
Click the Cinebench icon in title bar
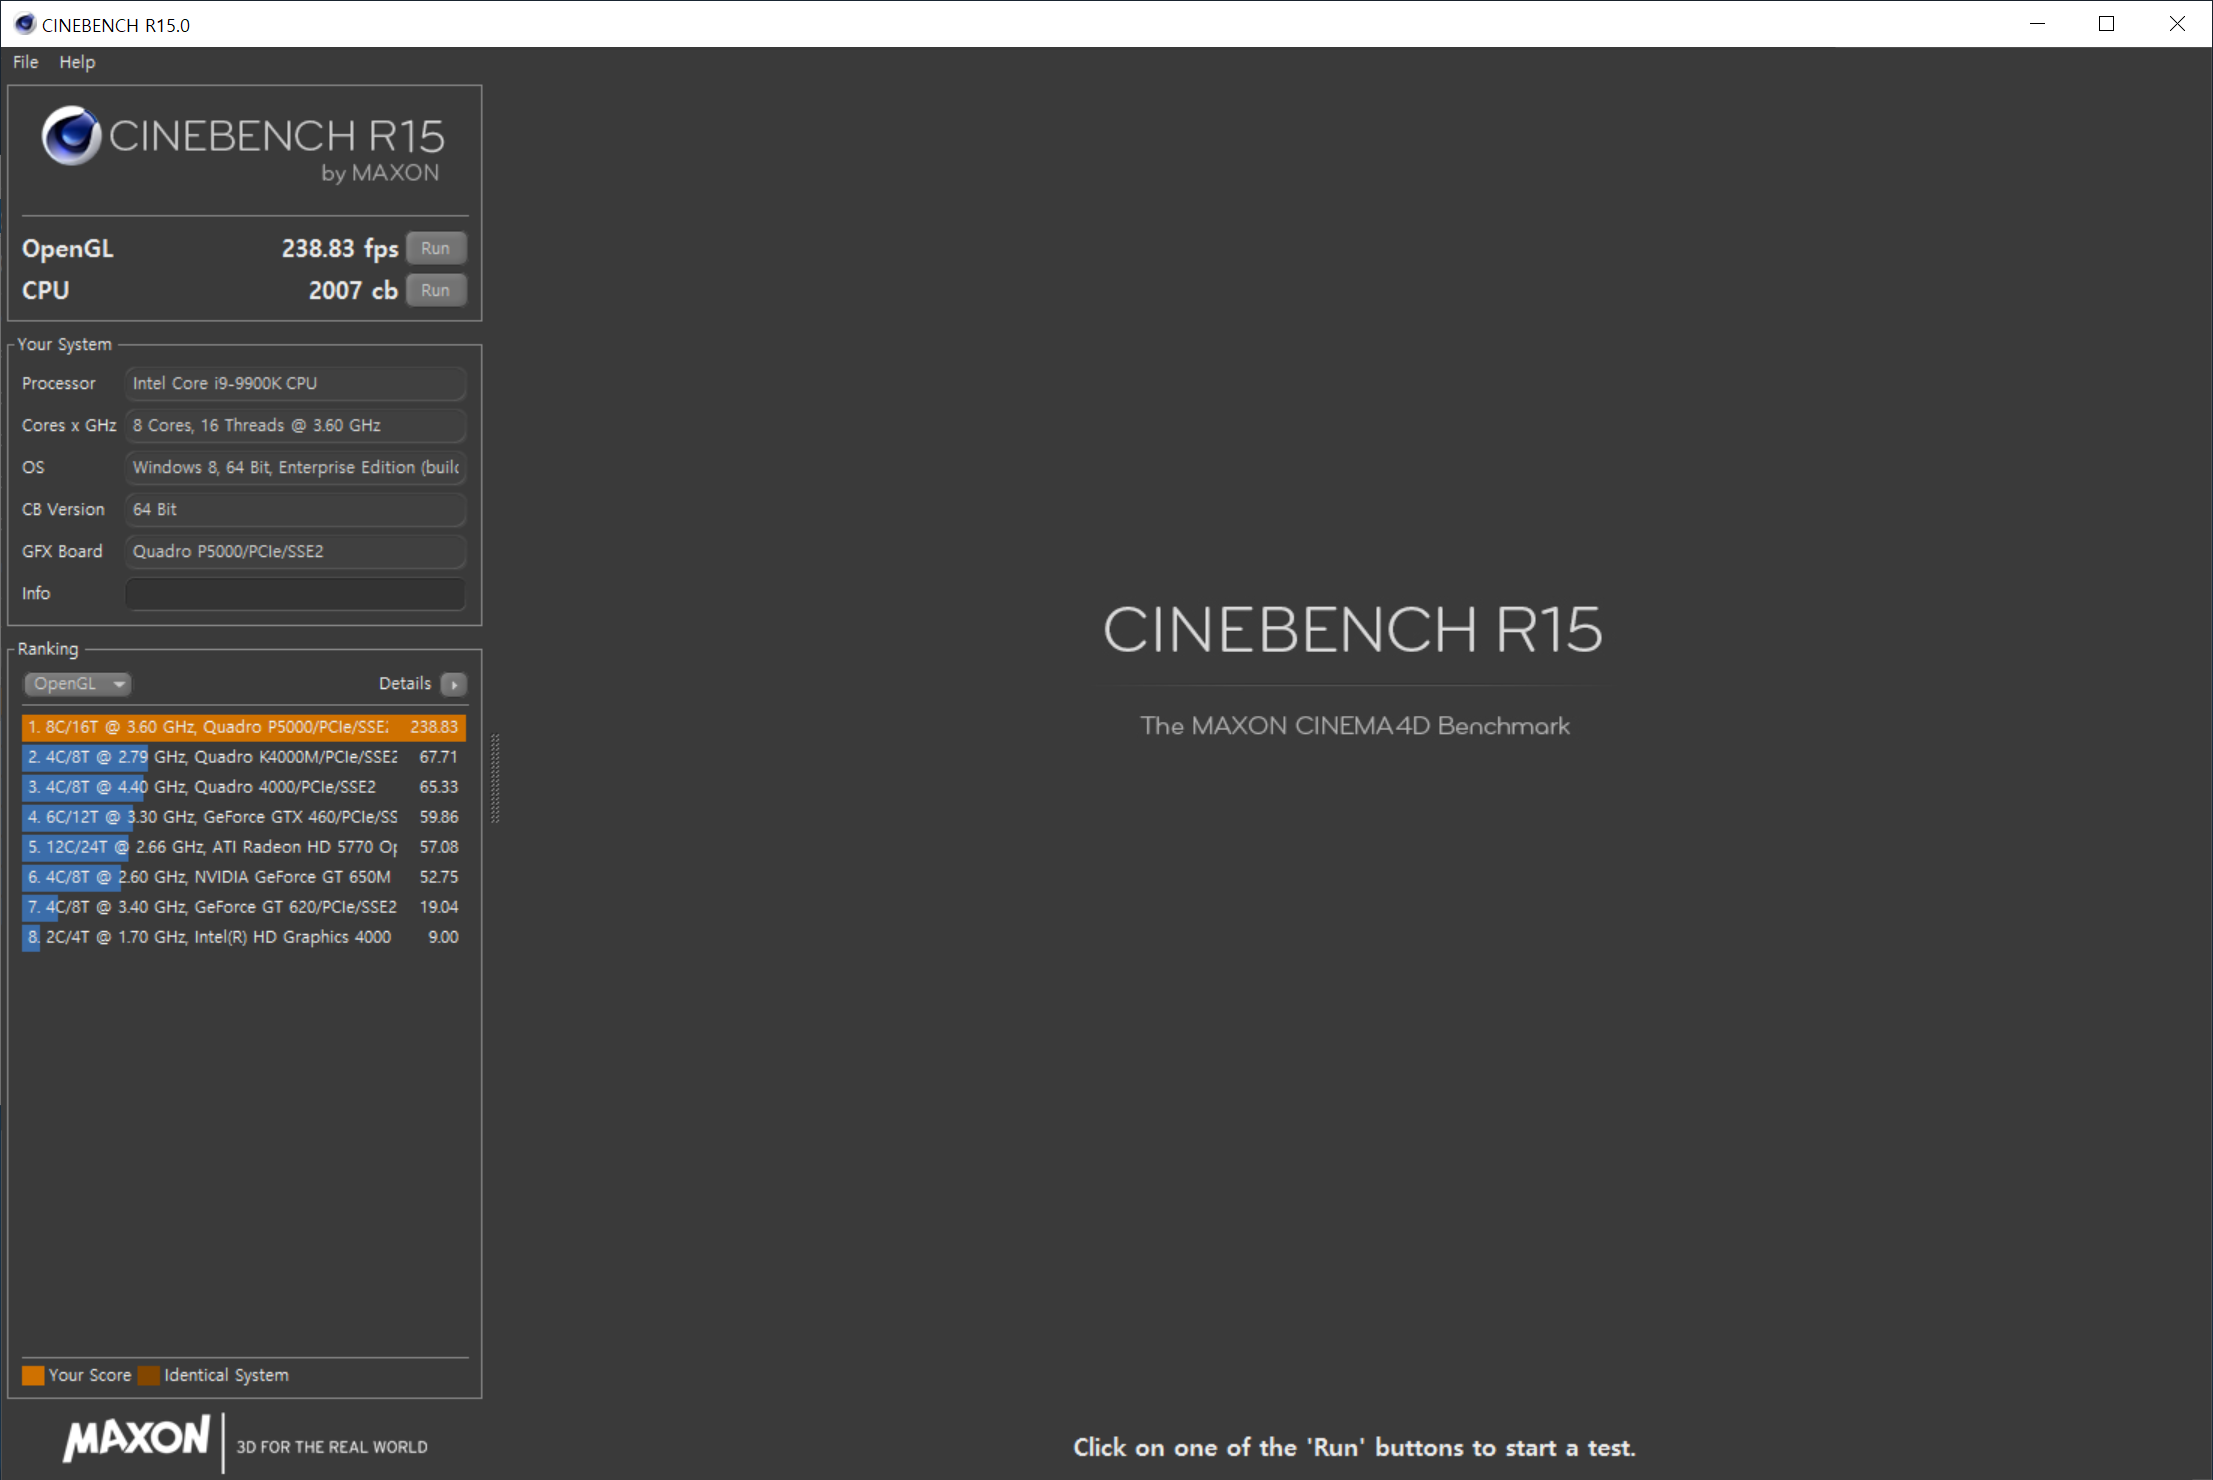coord(25,24)
